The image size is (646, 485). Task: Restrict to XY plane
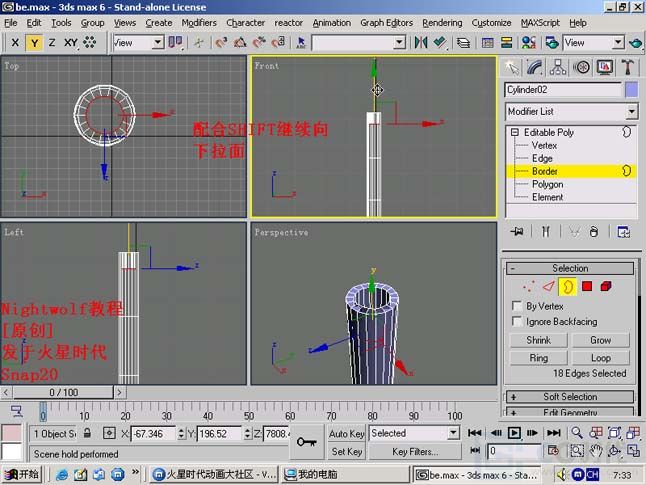click(70, 43)
